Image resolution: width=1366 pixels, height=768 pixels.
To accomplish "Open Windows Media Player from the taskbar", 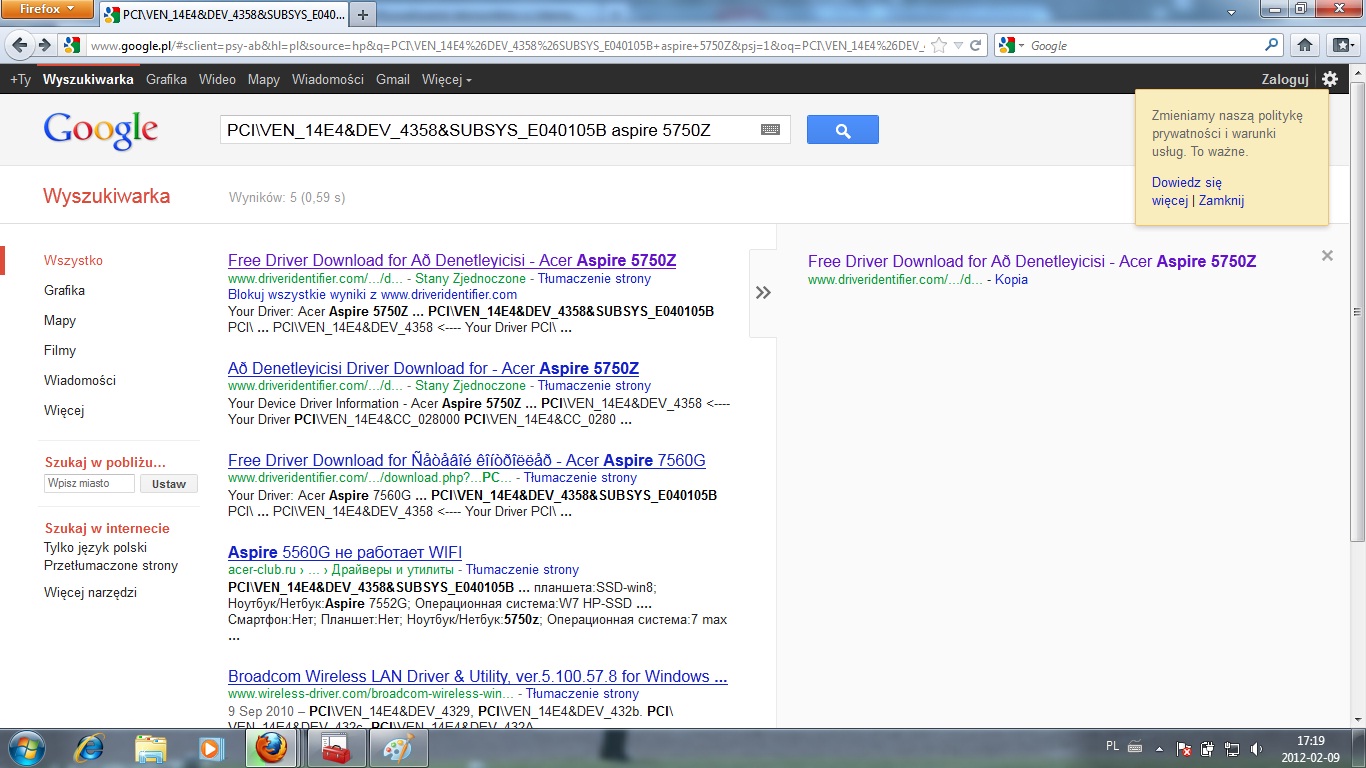I will point(211,748).
